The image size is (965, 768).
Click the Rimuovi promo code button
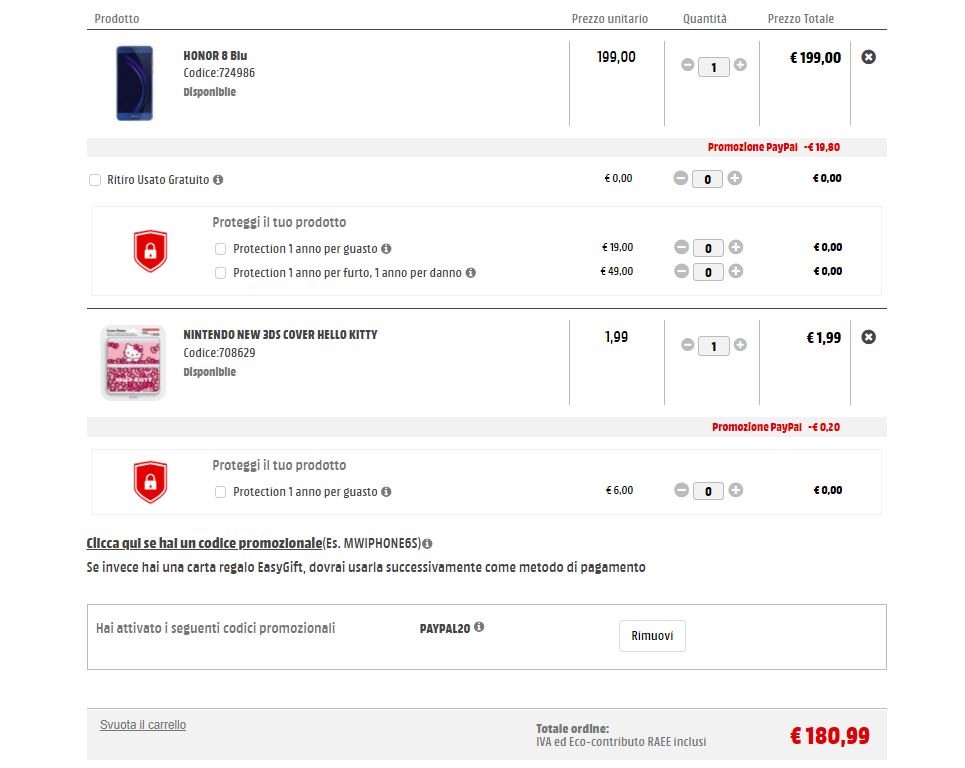point(652,636)
